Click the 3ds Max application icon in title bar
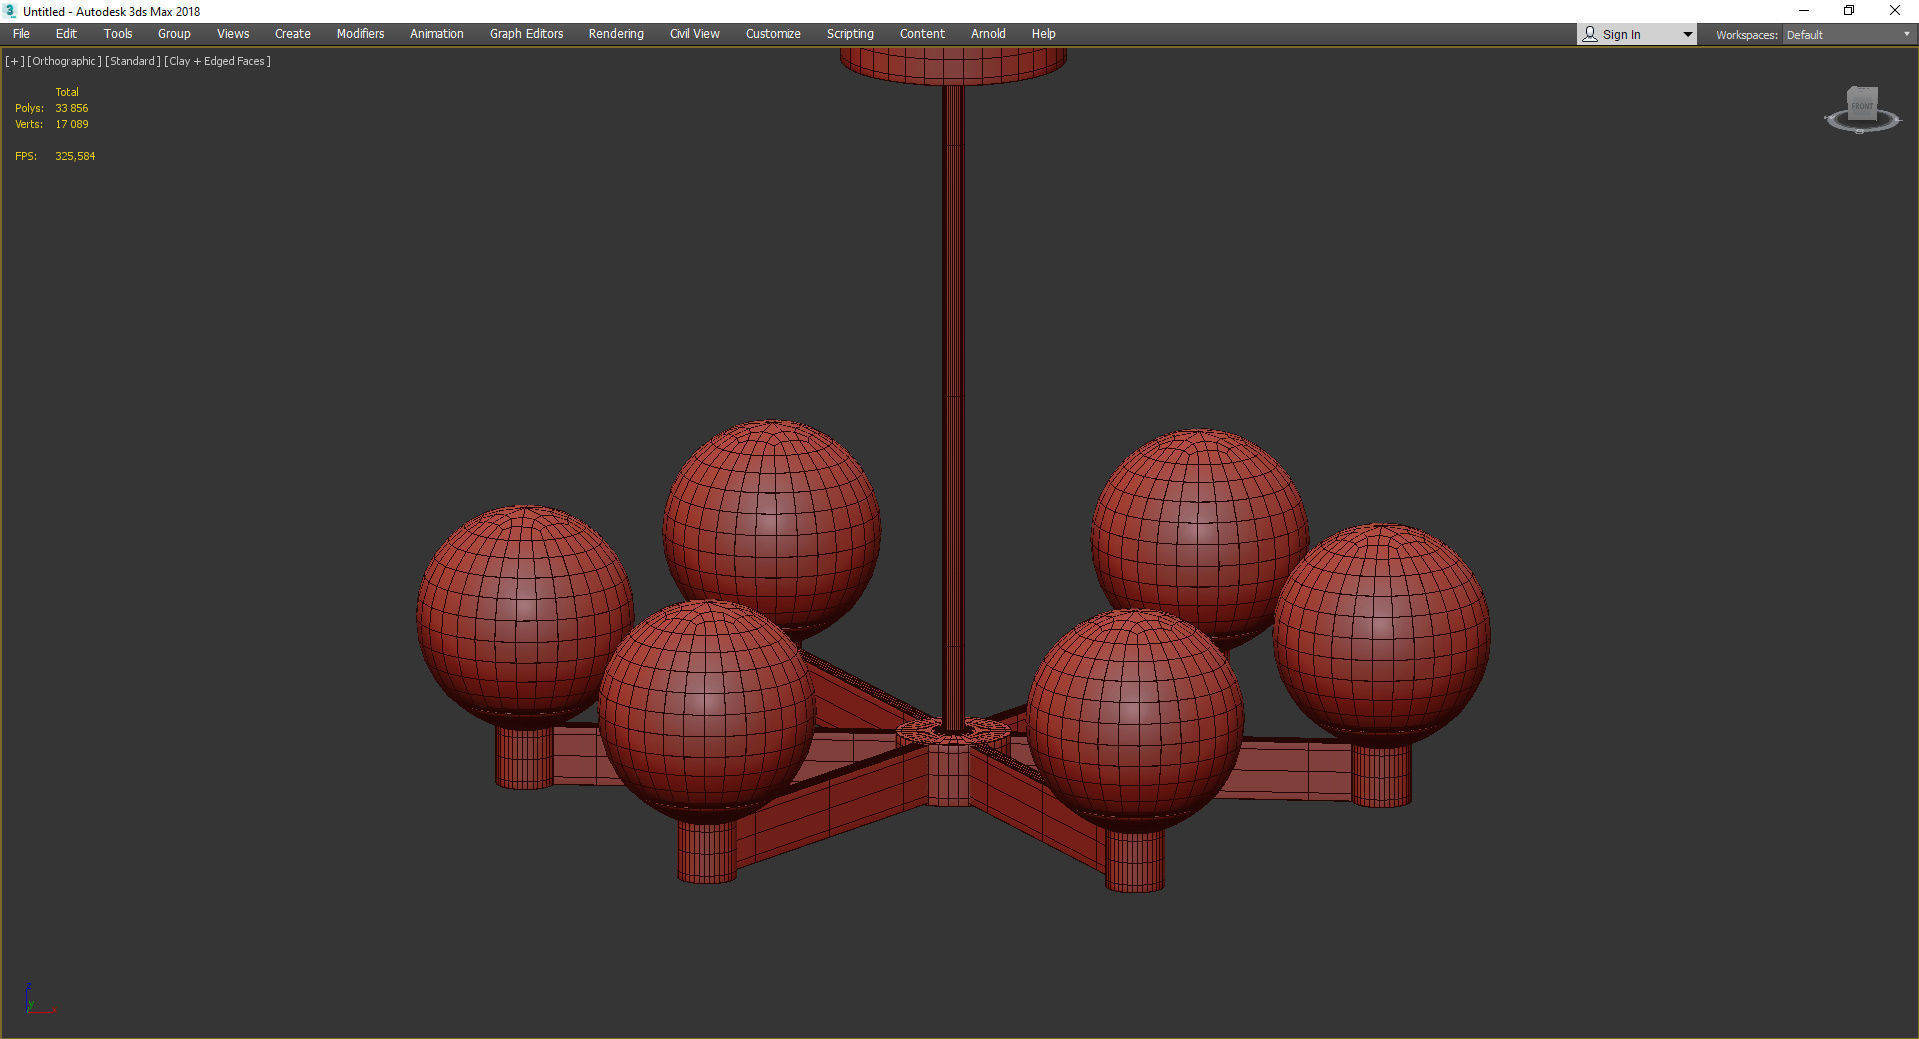The image size is (1919, 1039). pos(10,11)
